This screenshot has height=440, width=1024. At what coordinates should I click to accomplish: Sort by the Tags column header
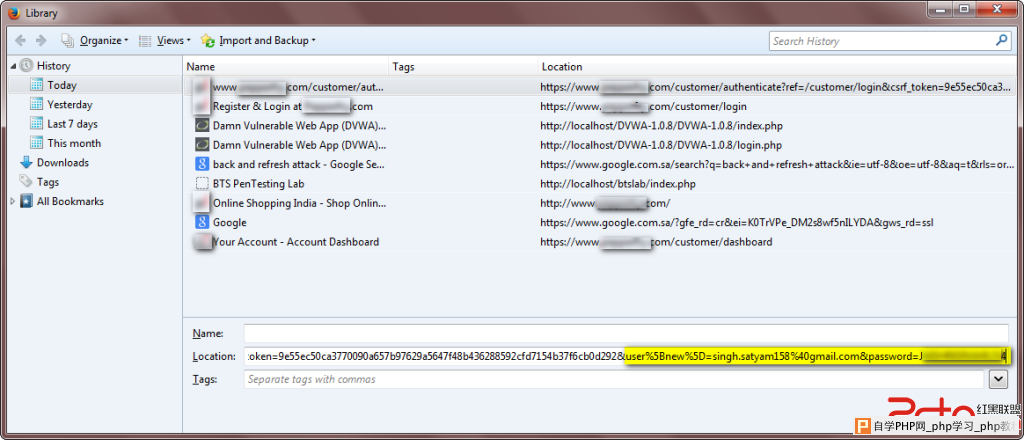pos(464,67)
